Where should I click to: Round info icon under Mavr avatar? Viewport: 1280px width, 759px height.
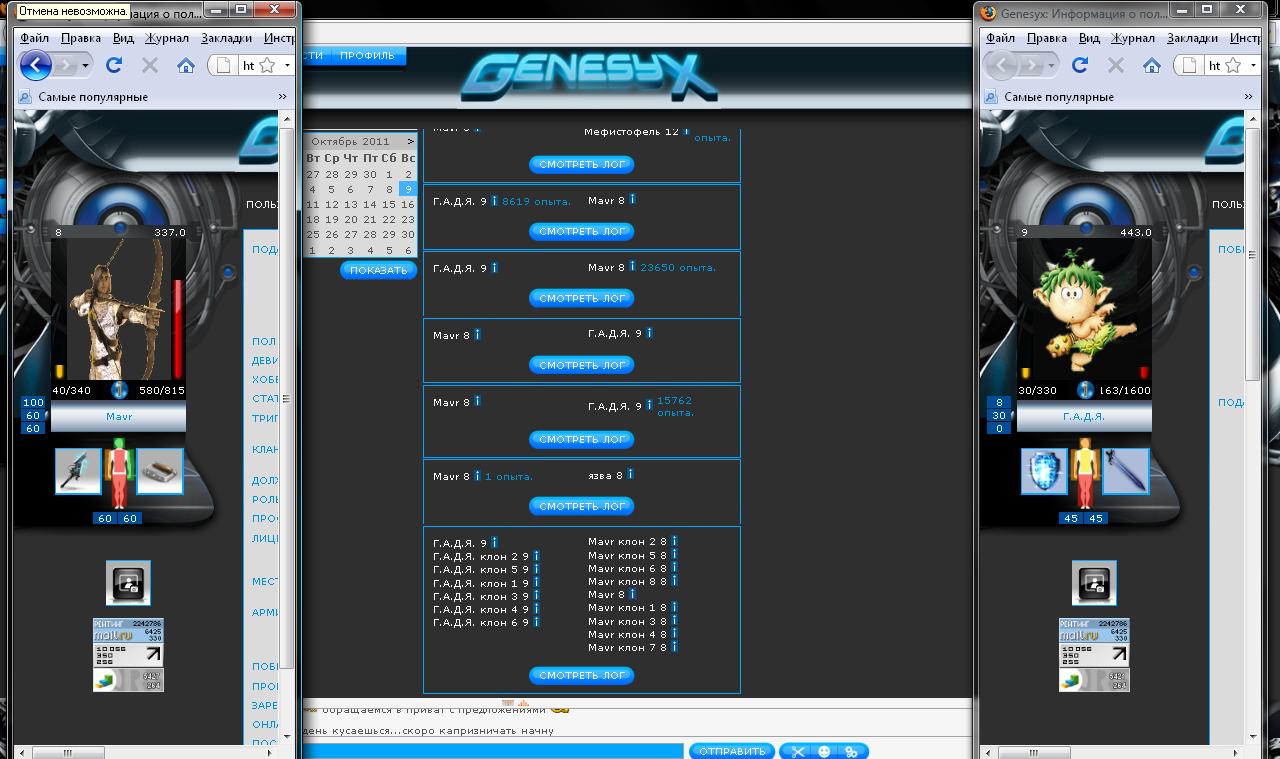click(x=119, y=390)
